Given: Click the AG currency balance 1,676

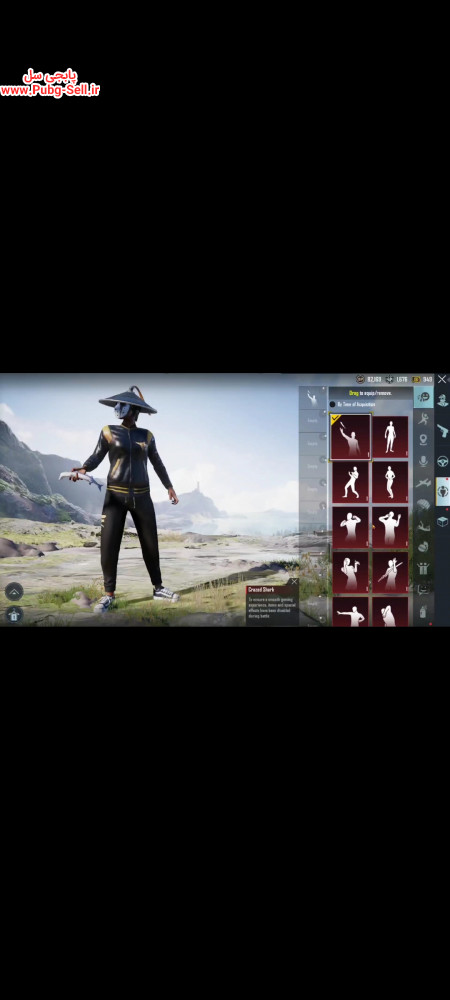Looking at the screenshot, I should (x=396, y=379).
